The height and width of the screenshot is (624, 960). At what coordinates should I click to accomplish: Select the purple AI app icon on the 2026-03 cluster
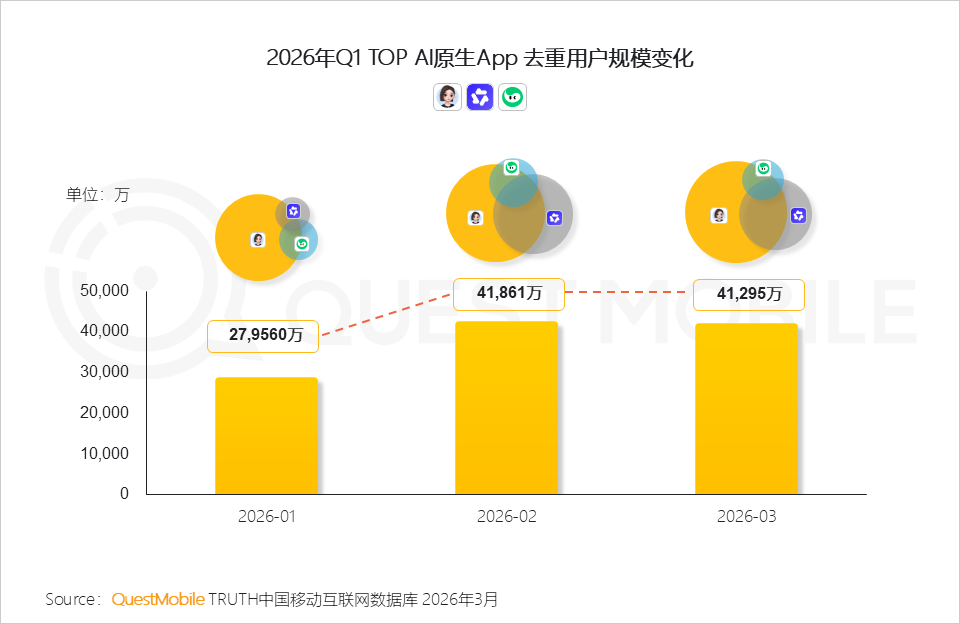(x=798, y=214)
